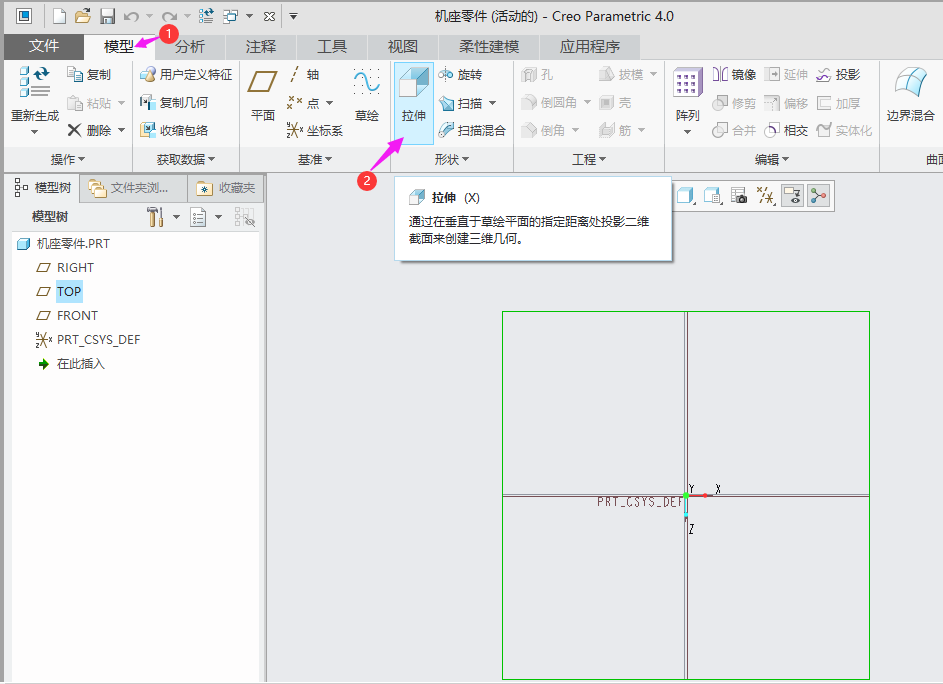Select the FRONT datum plane in model tree
This screenshot has width=943, height=684.
pos(77,315)
